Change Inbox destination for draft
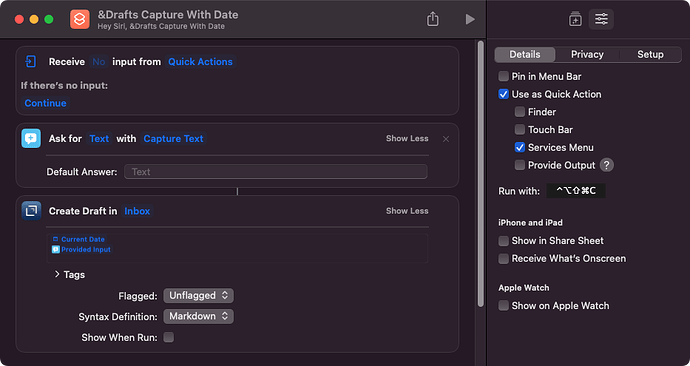Image resolution: width=690 pixels, height=366 pixels. coord(137,211)
